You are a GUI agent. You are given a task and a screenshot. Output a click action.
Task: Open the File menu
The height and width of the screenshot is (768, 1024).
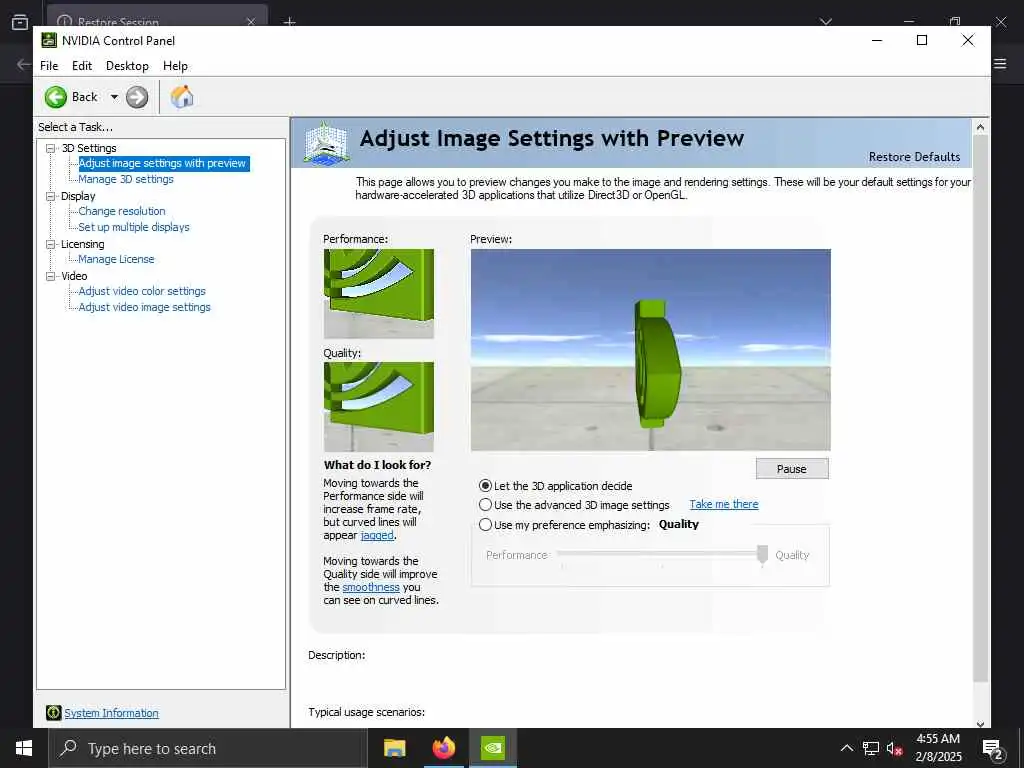click(49, 66)
